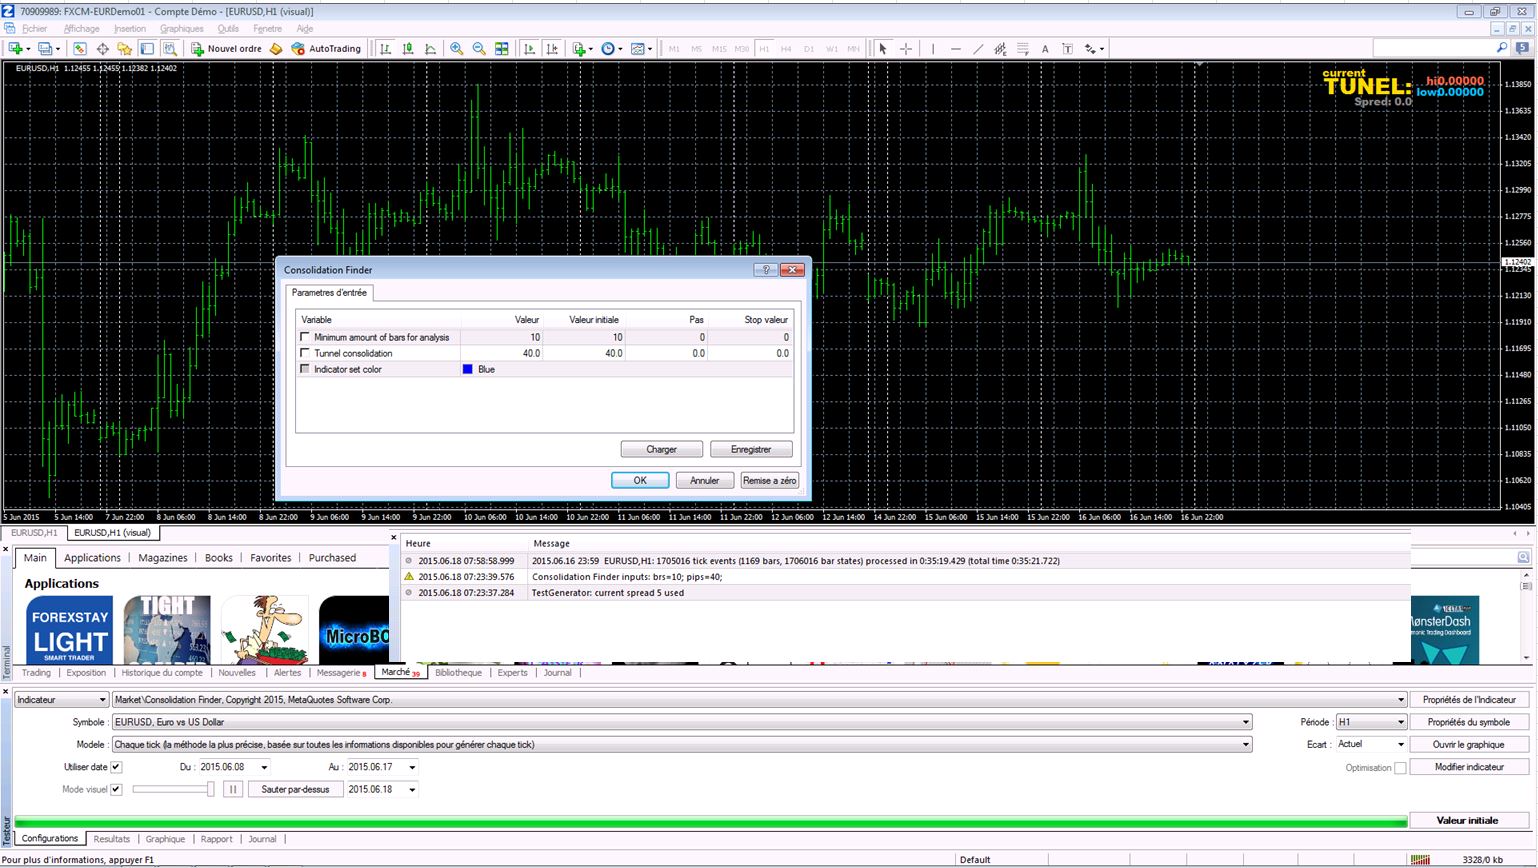The width and height of the screenshot is (1538, 868).
Task: Click the tile windows grid icon
Action: (502, 48)
